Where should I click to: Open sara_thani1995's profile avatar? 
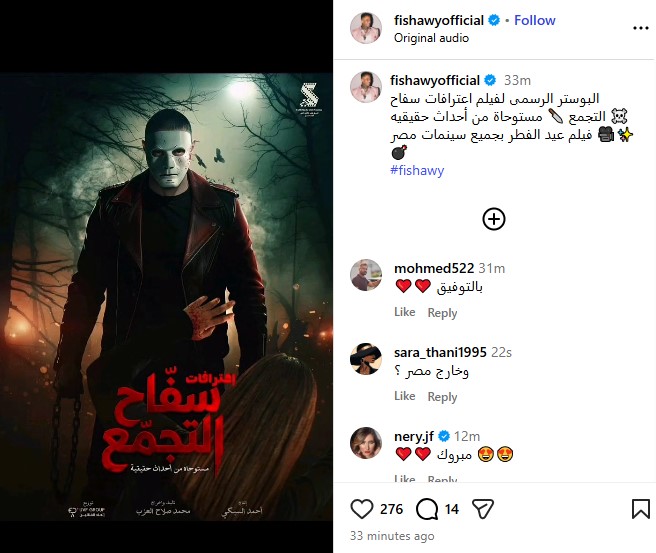coord(366,359)
